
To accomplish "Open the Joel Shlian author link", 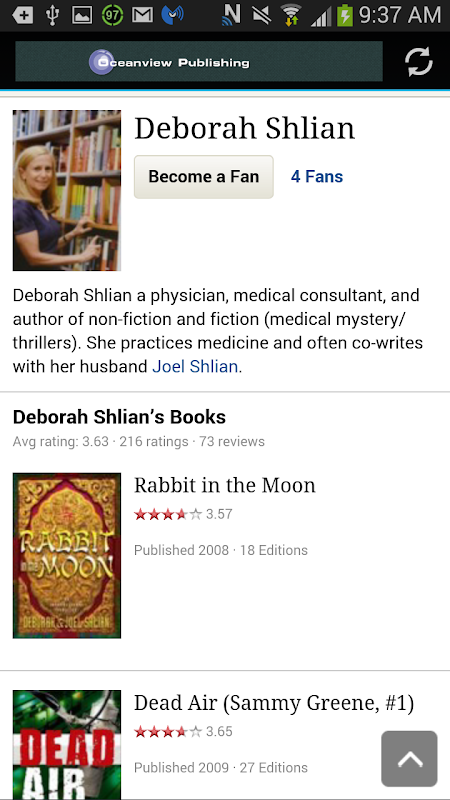I will (x=195, y=366).
